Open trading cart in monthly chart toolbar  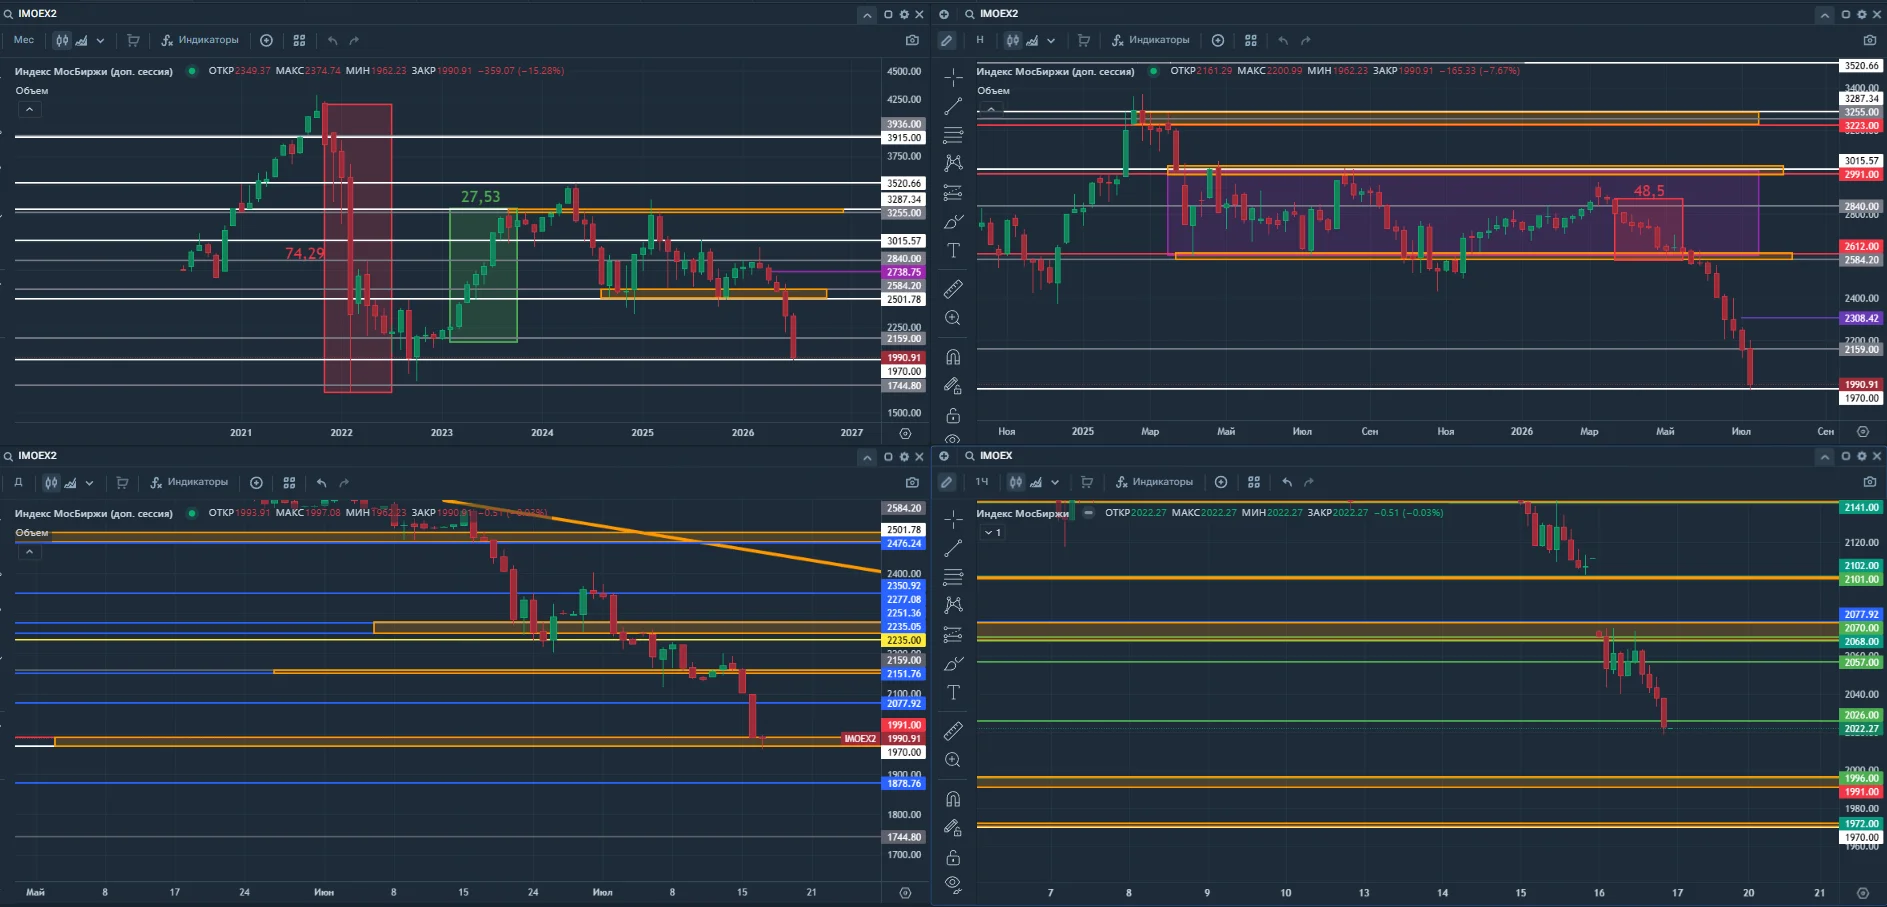pos(133,40)
